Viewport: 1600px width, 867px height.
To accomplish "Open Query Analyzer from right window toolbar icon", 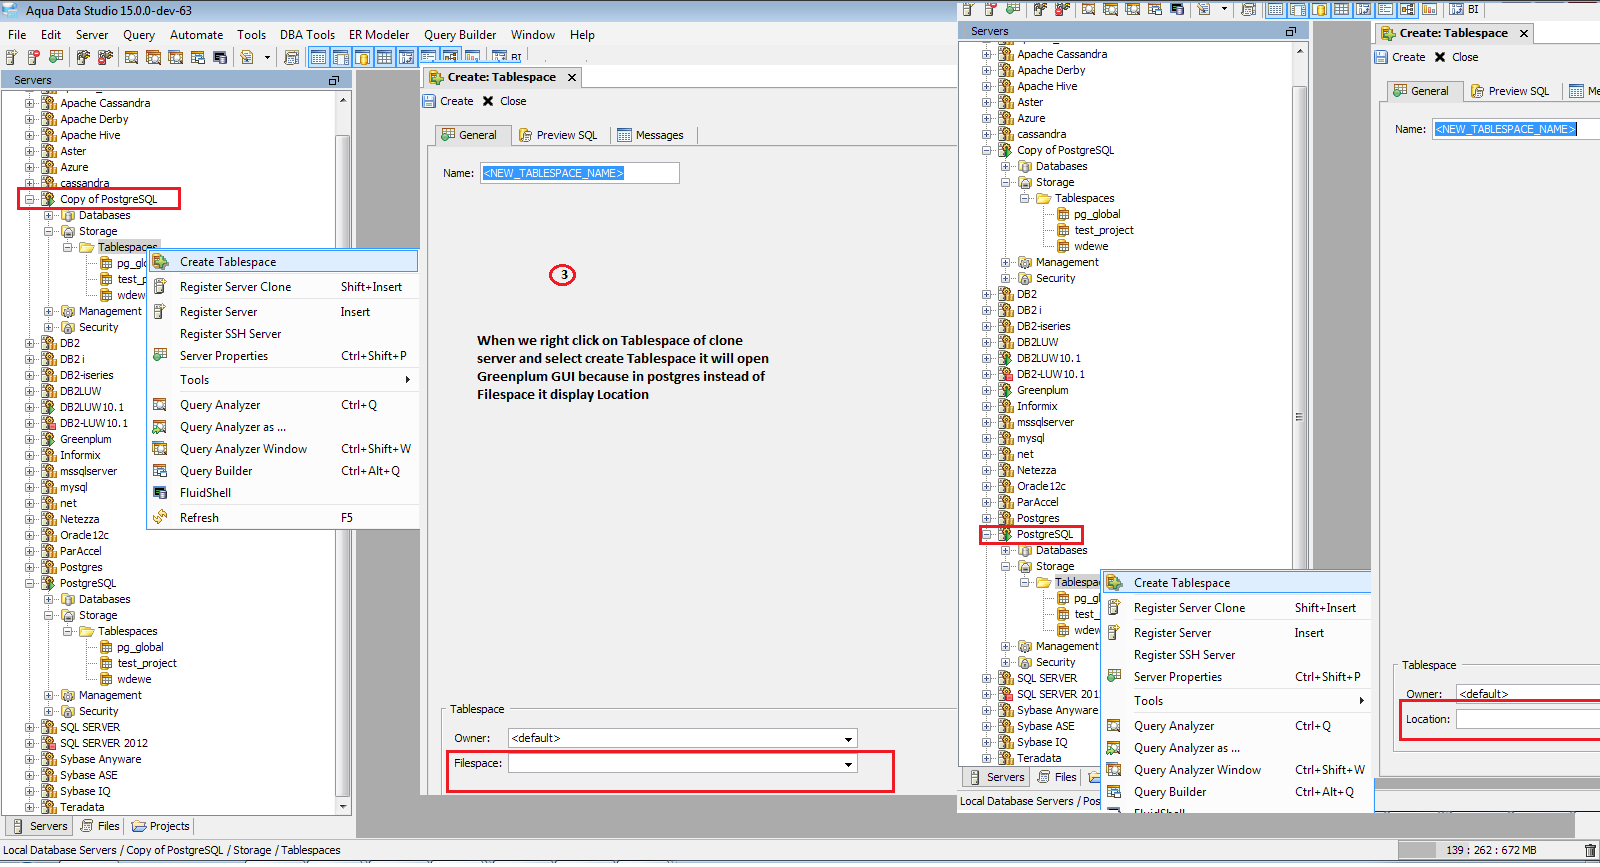I will coord(1088,9).
